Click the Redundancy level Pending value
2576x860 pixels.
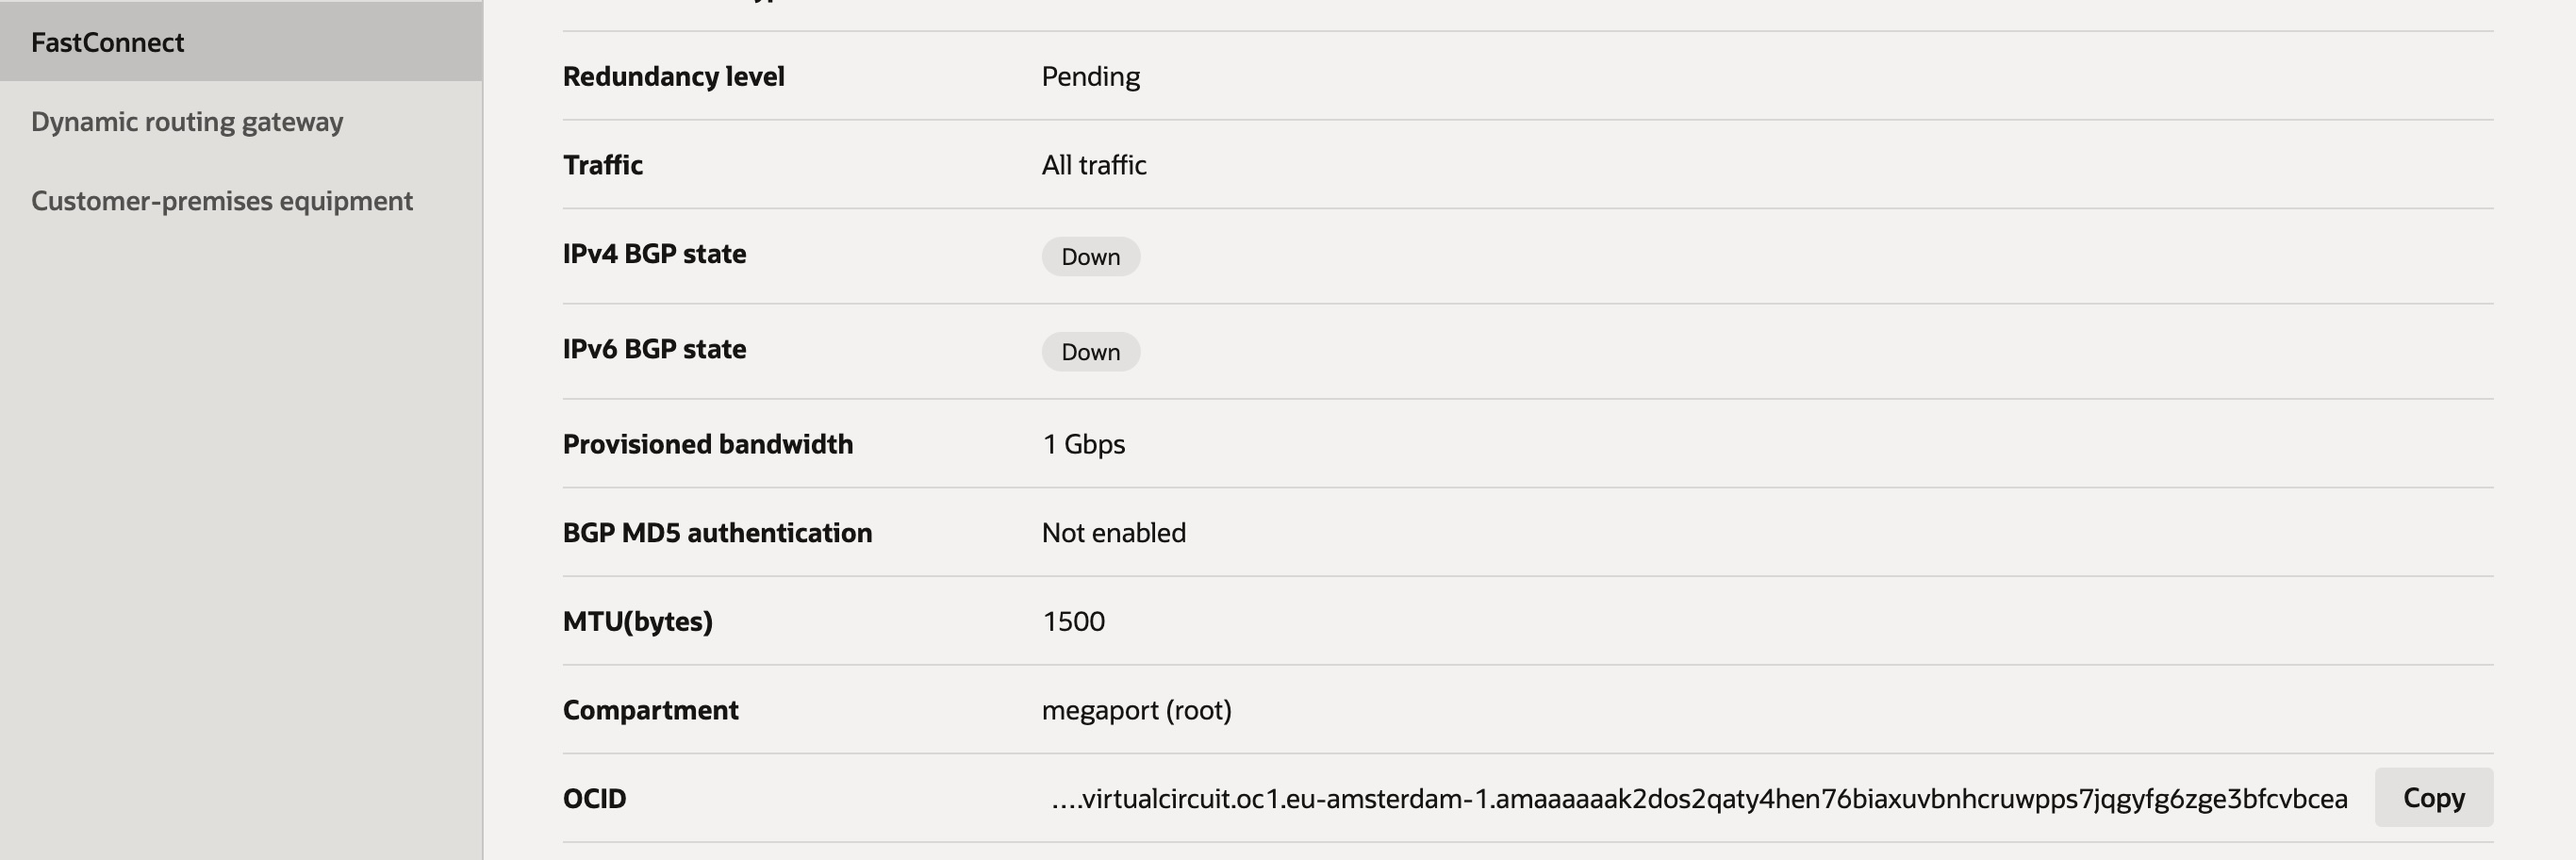coord(1090,77)
